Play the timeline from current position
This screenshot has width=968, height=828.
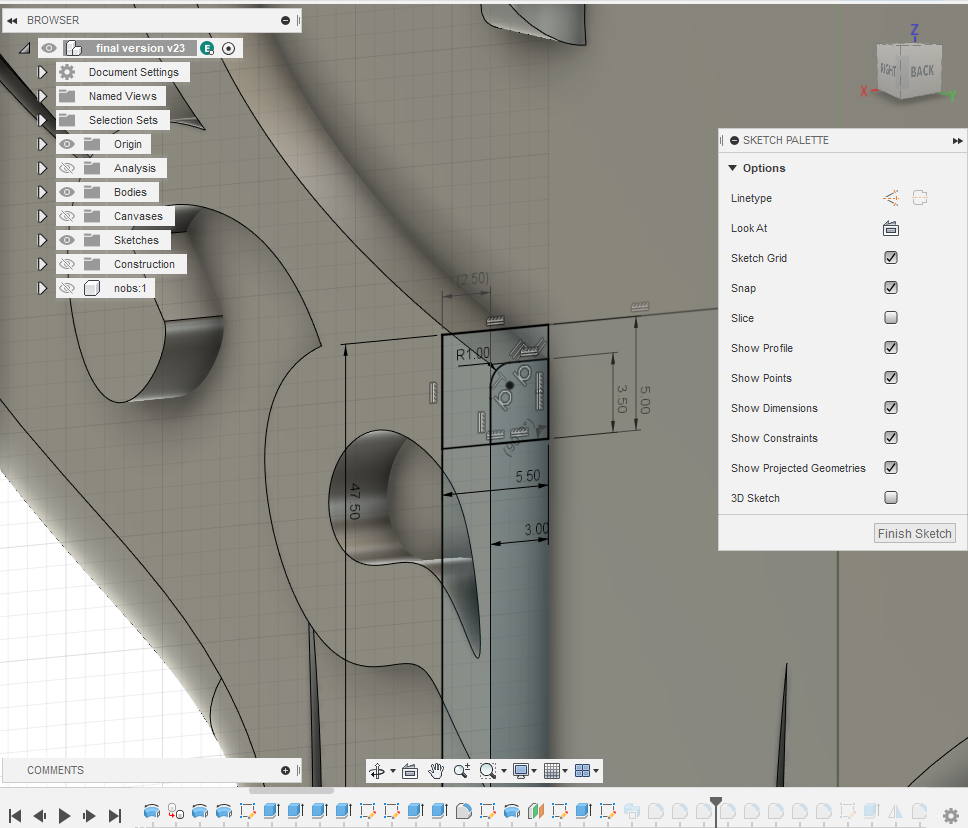(64, 816)
